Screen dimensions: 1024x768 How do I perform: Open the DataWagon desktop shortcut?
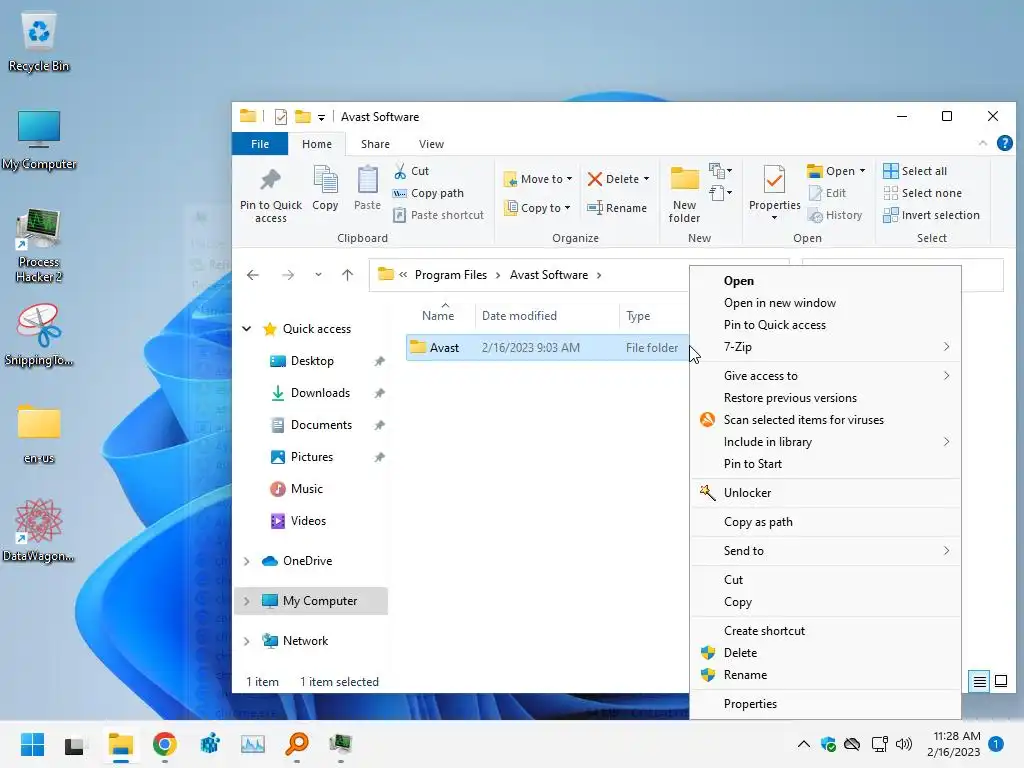(x=39, y=530)
